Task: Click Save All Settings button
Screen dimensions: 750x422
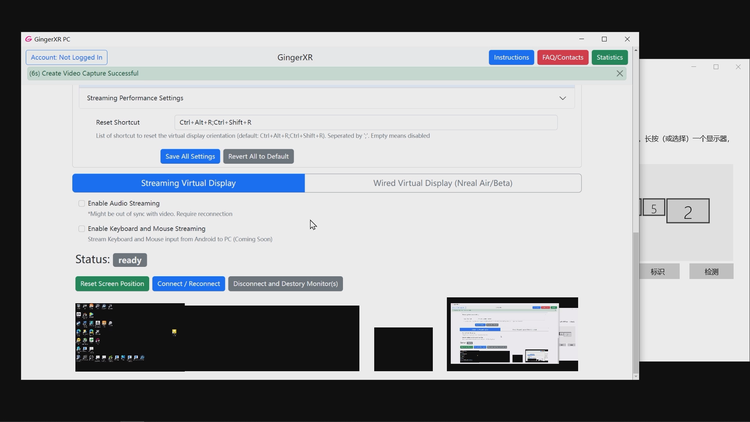Action: pos(190,156)
